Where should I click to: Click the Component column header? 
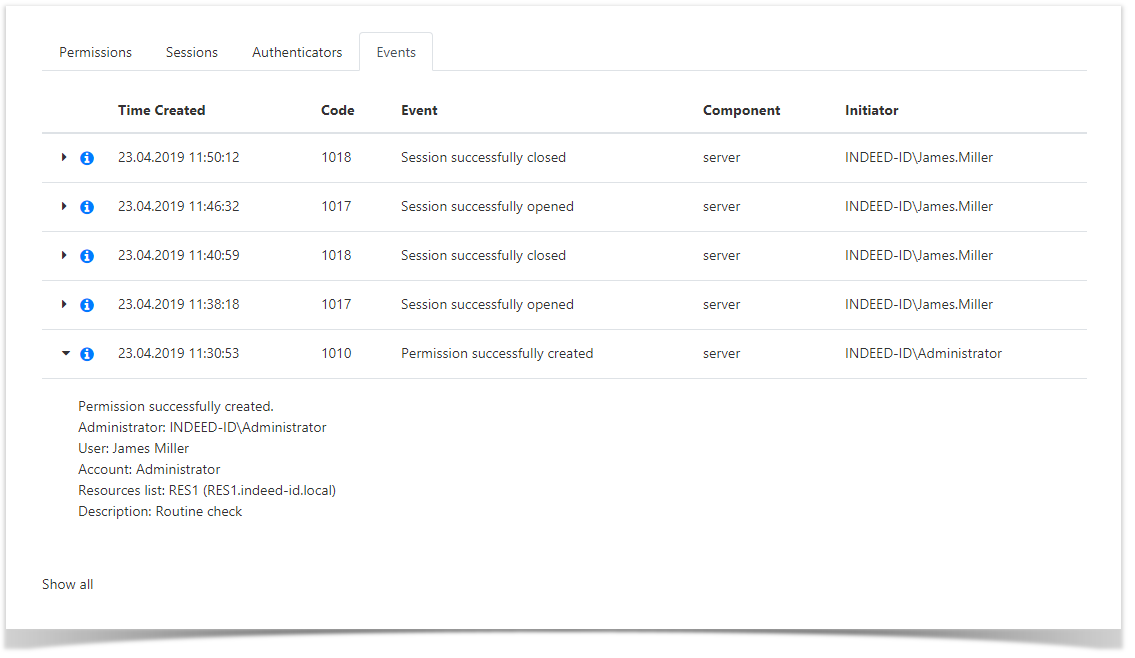point(741,110)
